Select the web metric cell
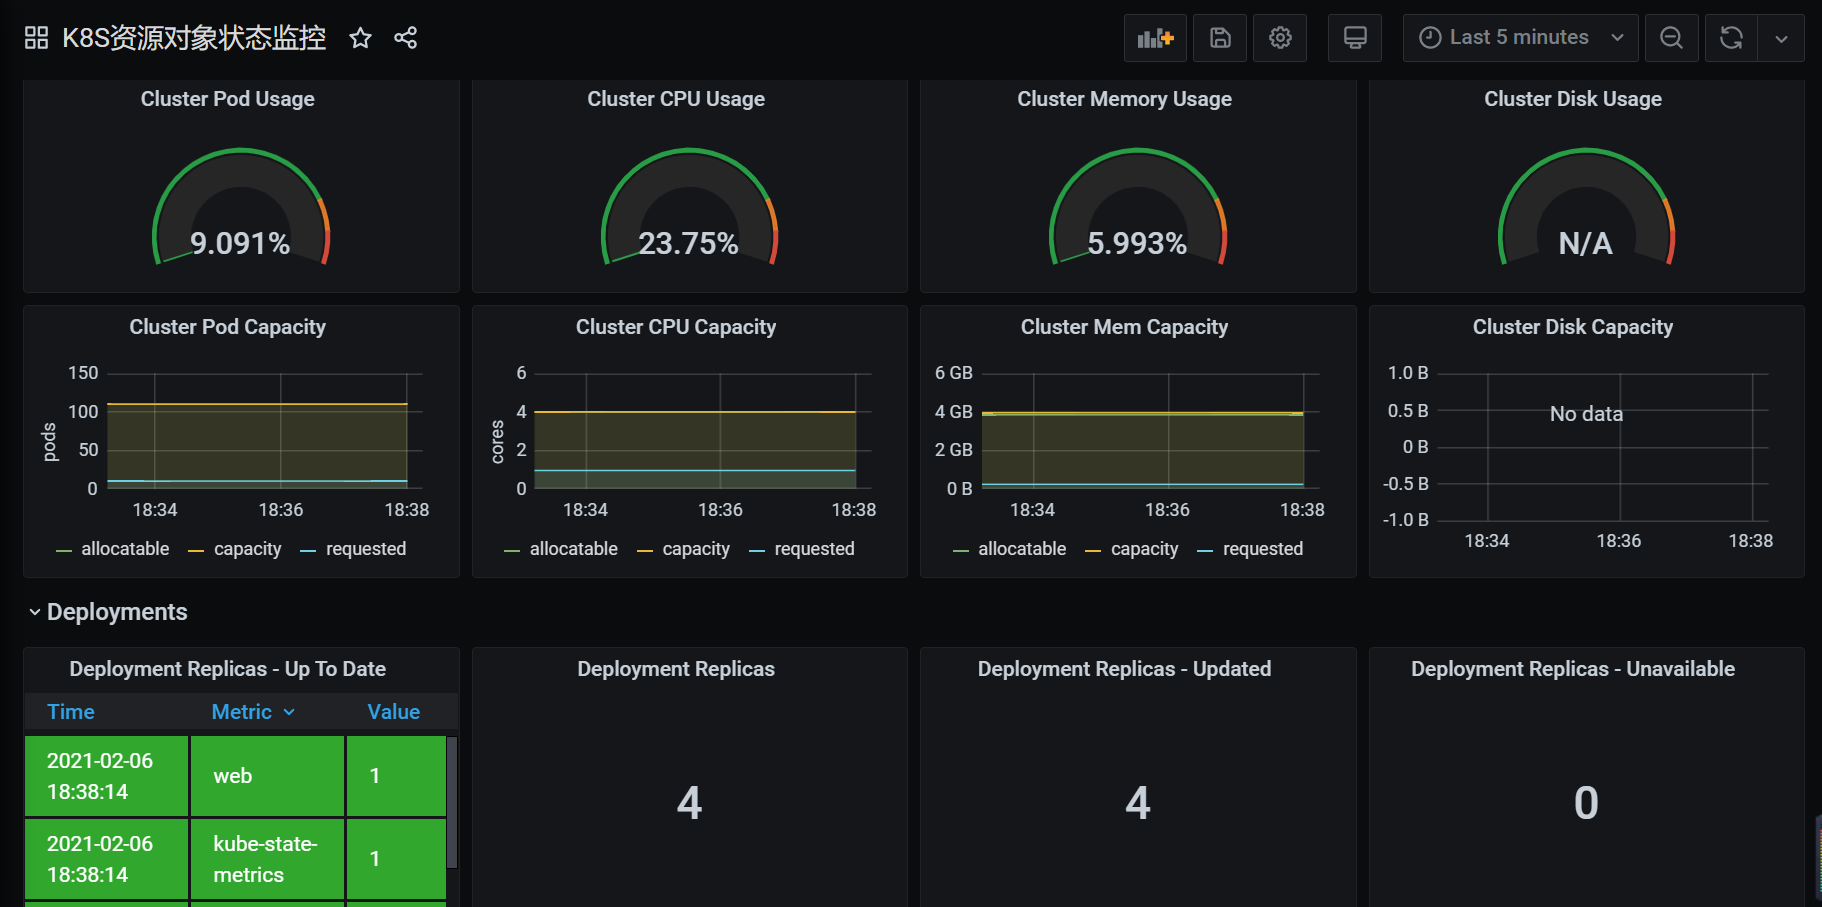The width and height of the screenshot is (1822, 907). point(267,776)
